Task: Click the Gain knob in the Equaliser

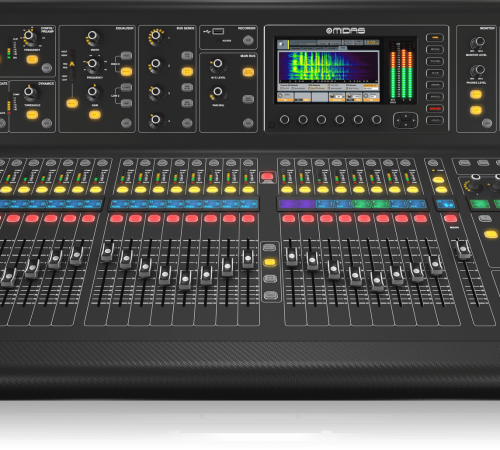Action: click(93, 93)
